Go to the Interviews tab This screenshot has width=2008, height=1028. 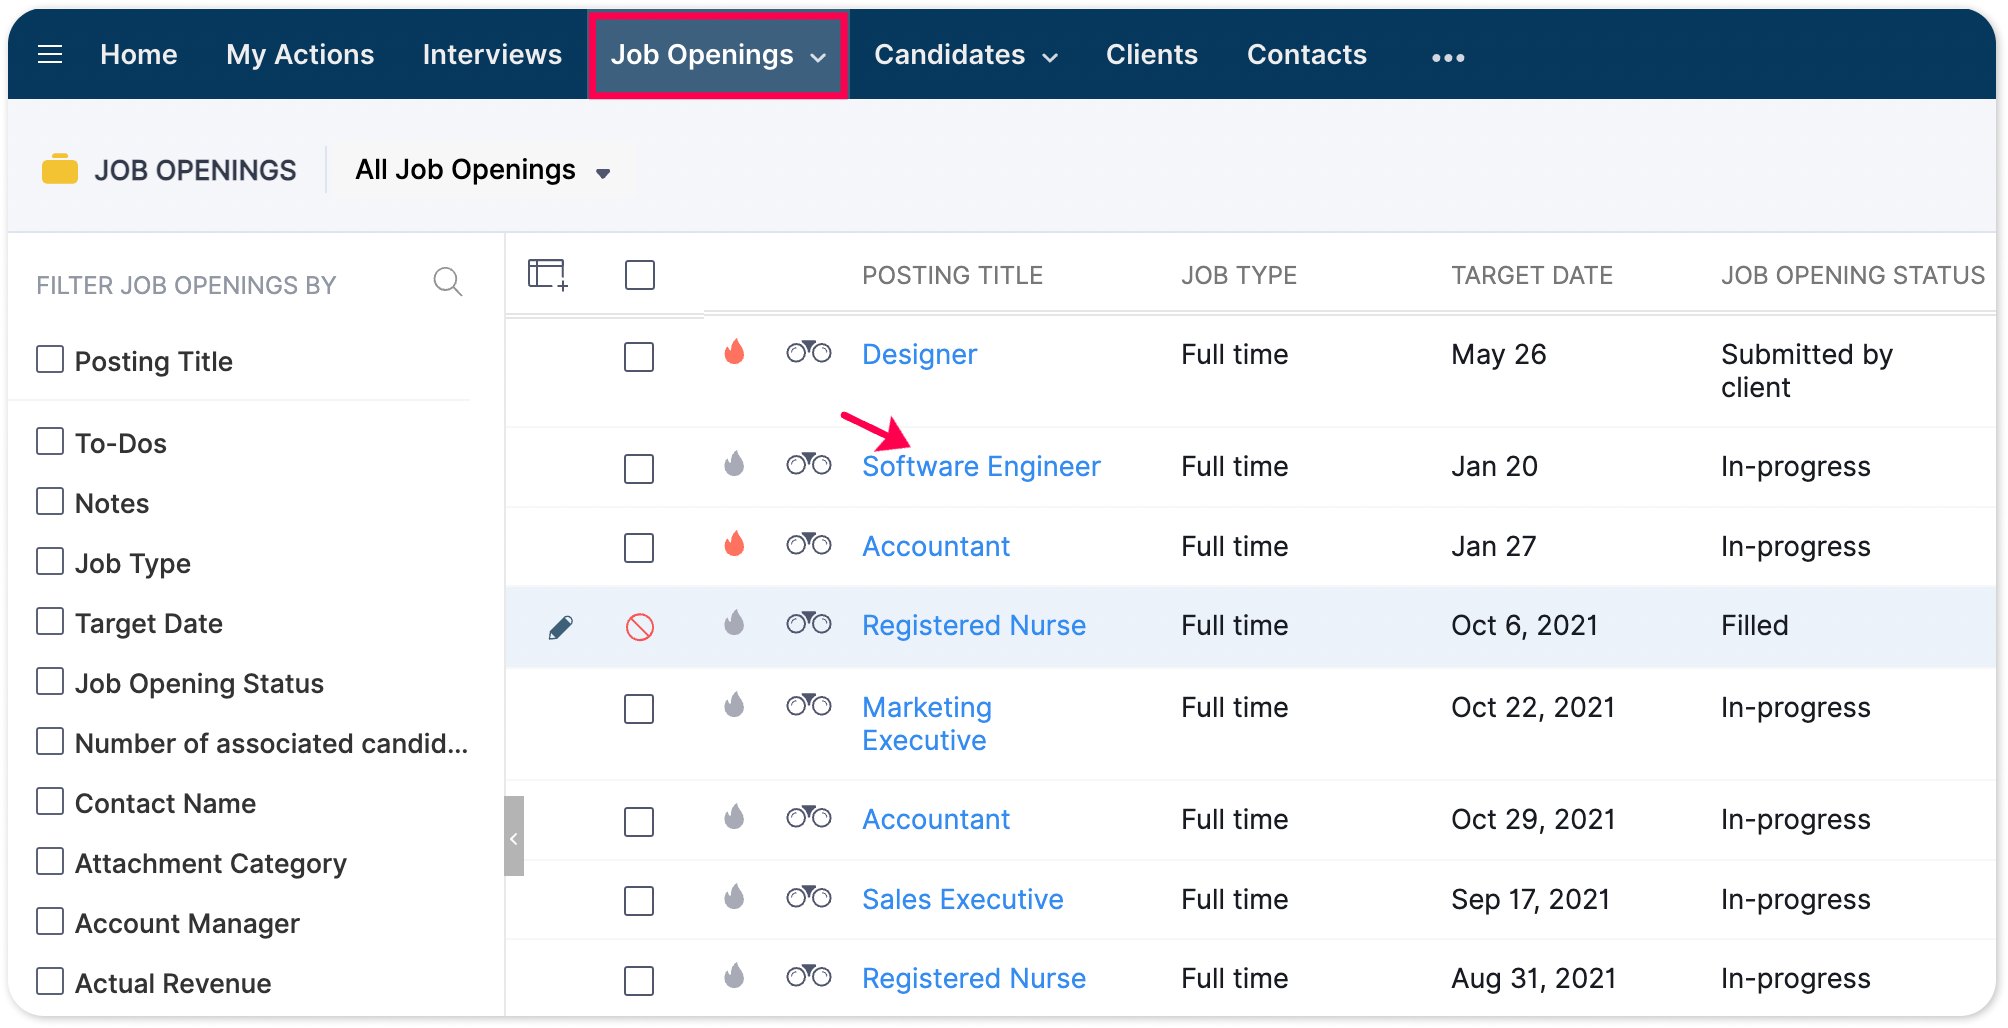click(x=492, y=54)
